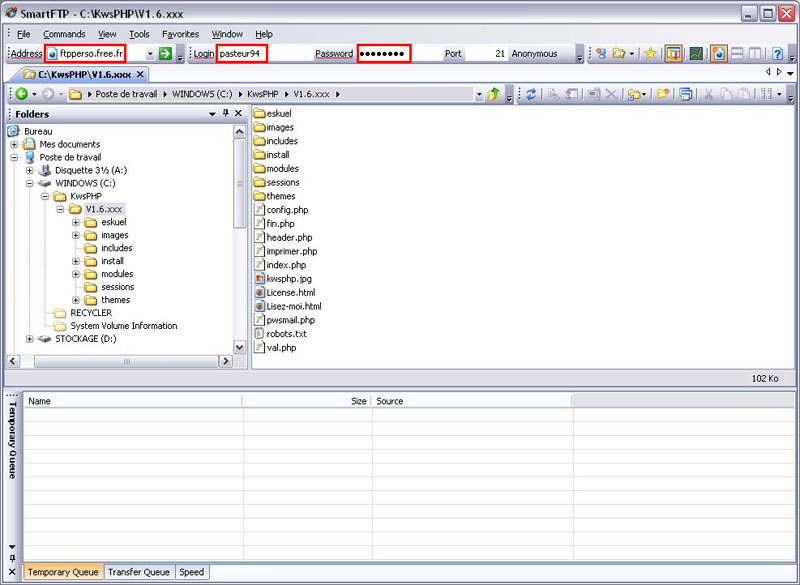Click the Port field showing 21
This screenshot has width=800, height=585.
(x=486, y=54)
